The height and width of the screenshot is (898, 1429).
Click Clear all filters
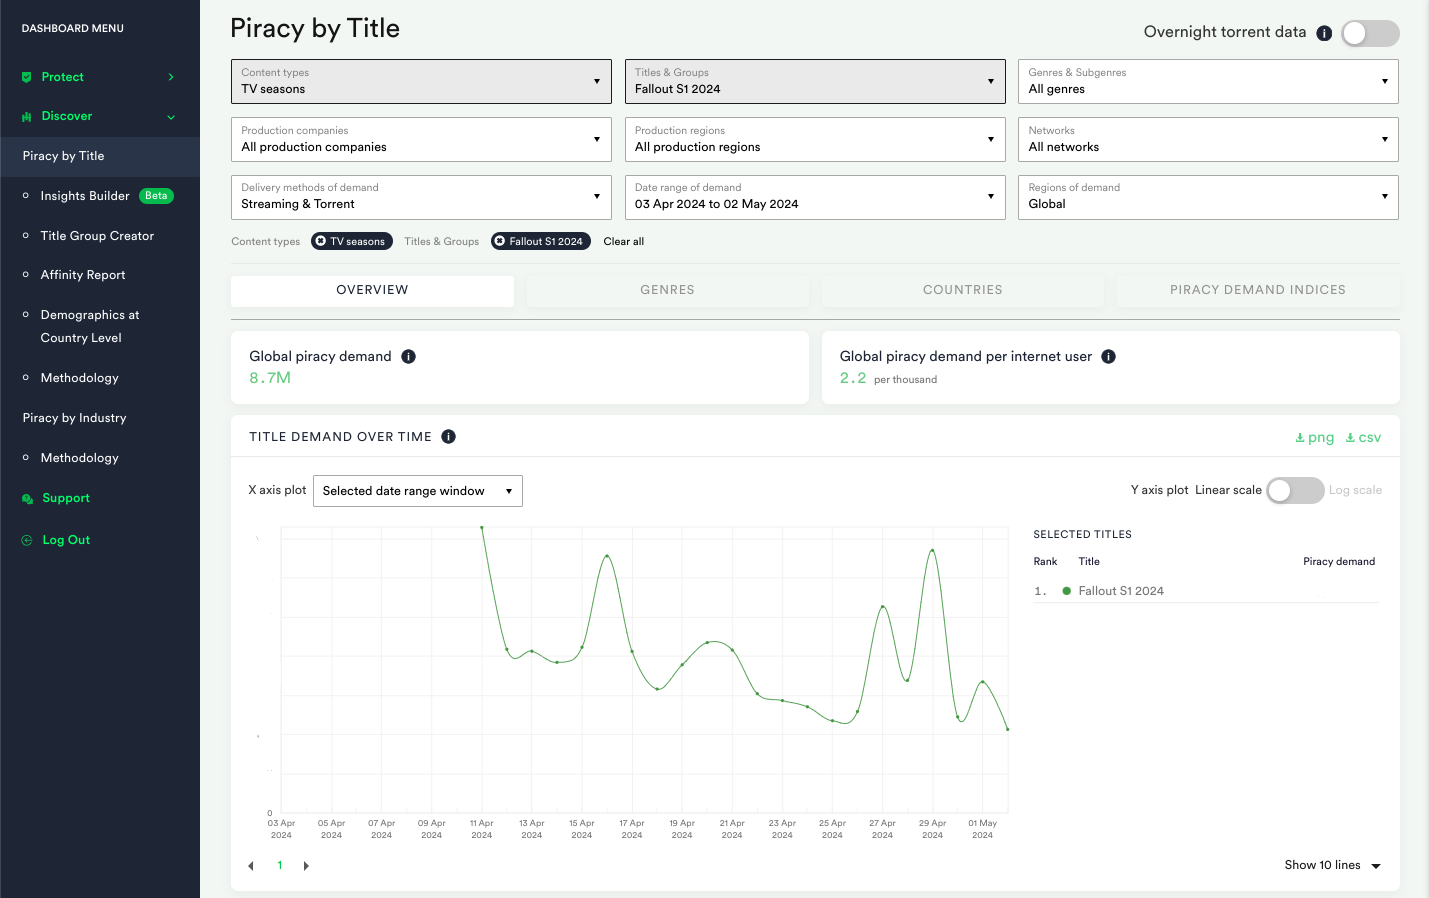[x=624, y=242]
